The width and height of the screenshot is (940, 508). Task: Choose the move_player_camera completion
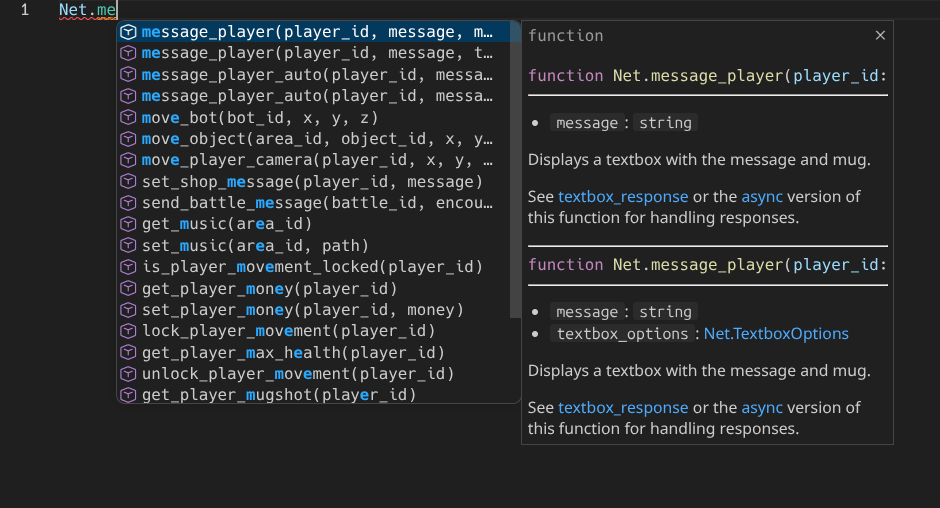click(x=317, y=160)
